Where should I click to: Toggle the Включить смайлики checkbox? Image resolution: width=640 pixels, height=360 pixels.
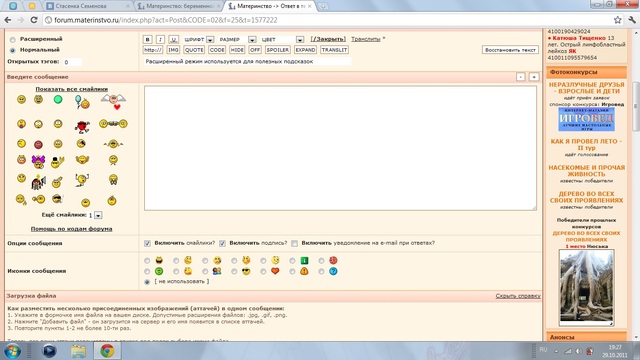pos(147,243)
